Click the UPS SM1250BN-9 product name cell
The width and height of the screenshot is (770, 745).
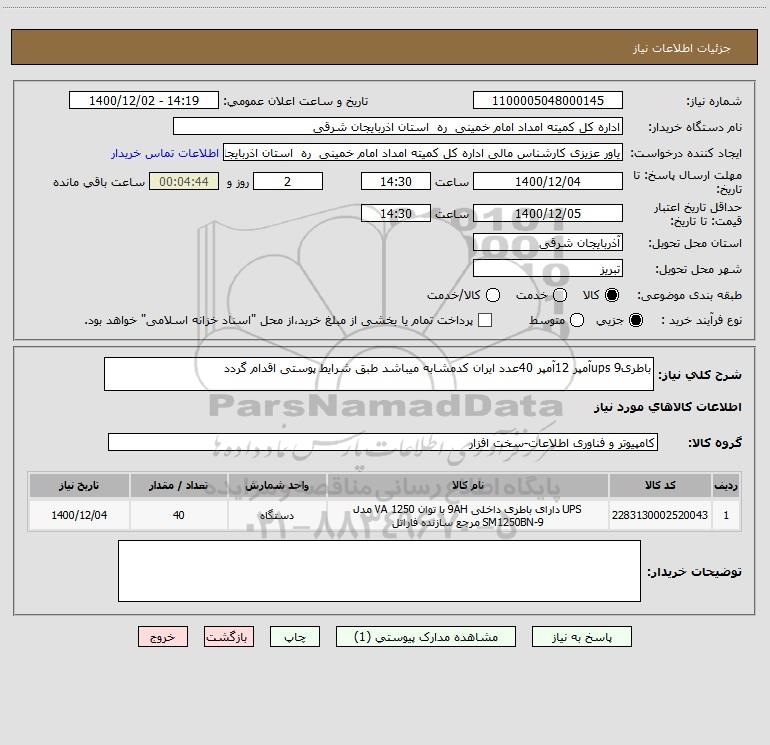[x=468, y=515]
